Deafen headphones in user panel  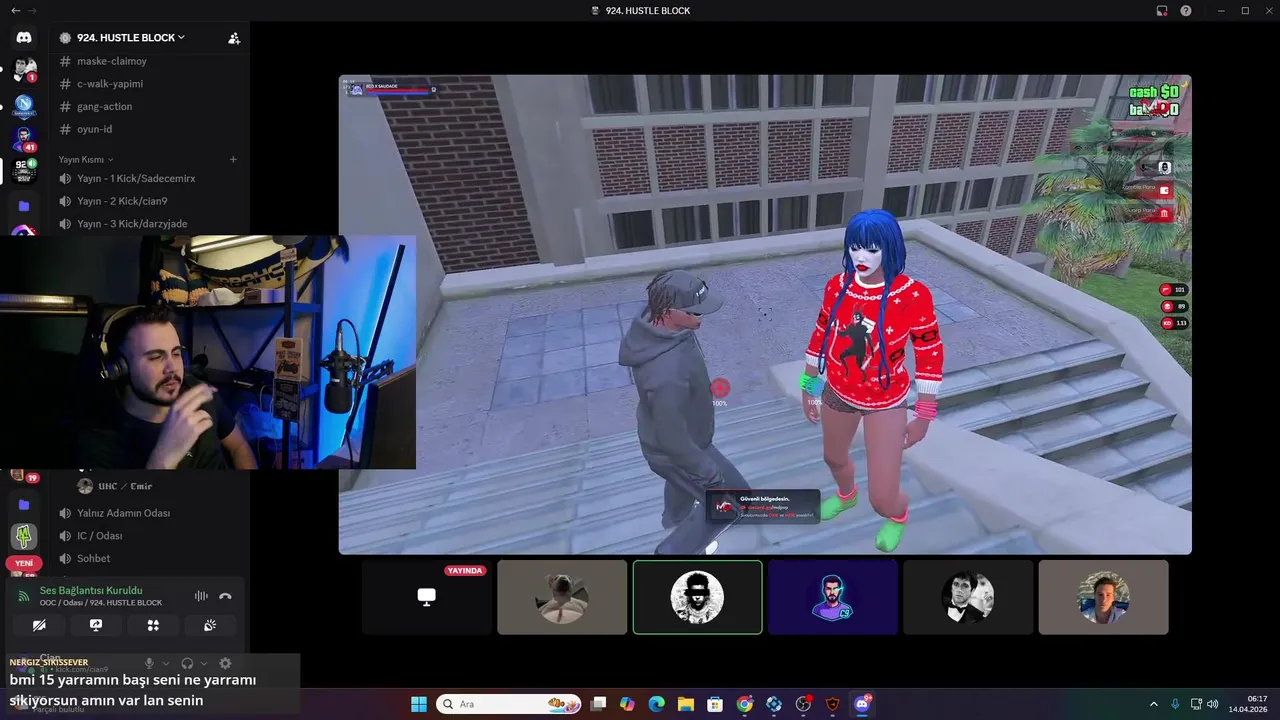pyautogui.click(x=187, y=663)
